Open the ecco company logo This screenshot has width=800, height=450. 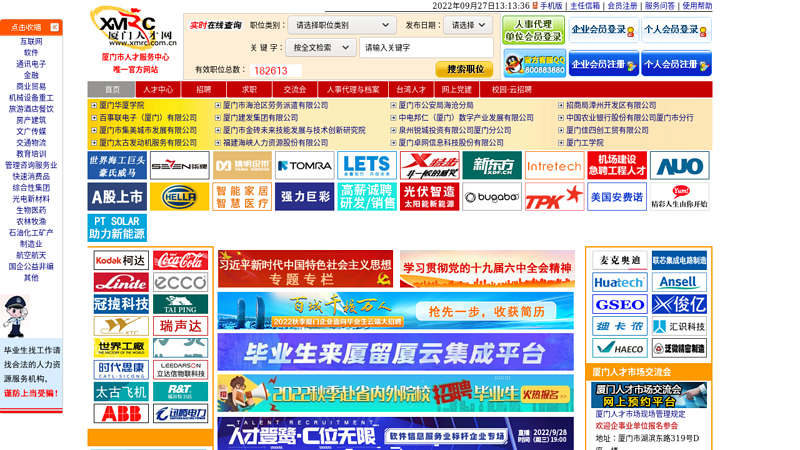pyautogui.click(x=180, y=283)
